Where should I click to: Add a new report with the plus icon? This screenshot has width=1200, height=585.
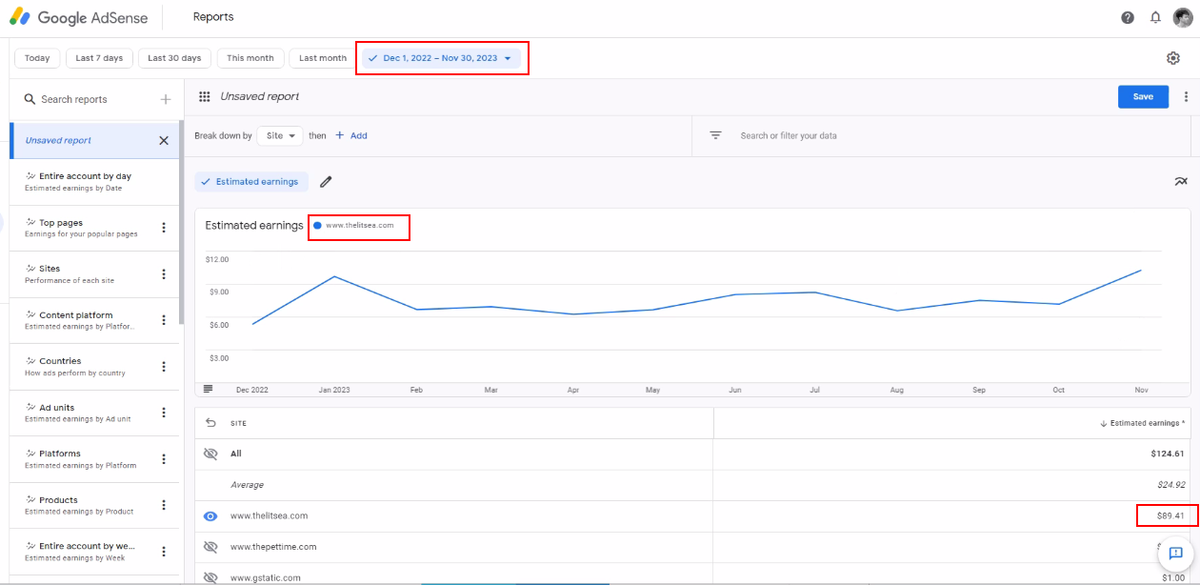(x=166, y=99)
